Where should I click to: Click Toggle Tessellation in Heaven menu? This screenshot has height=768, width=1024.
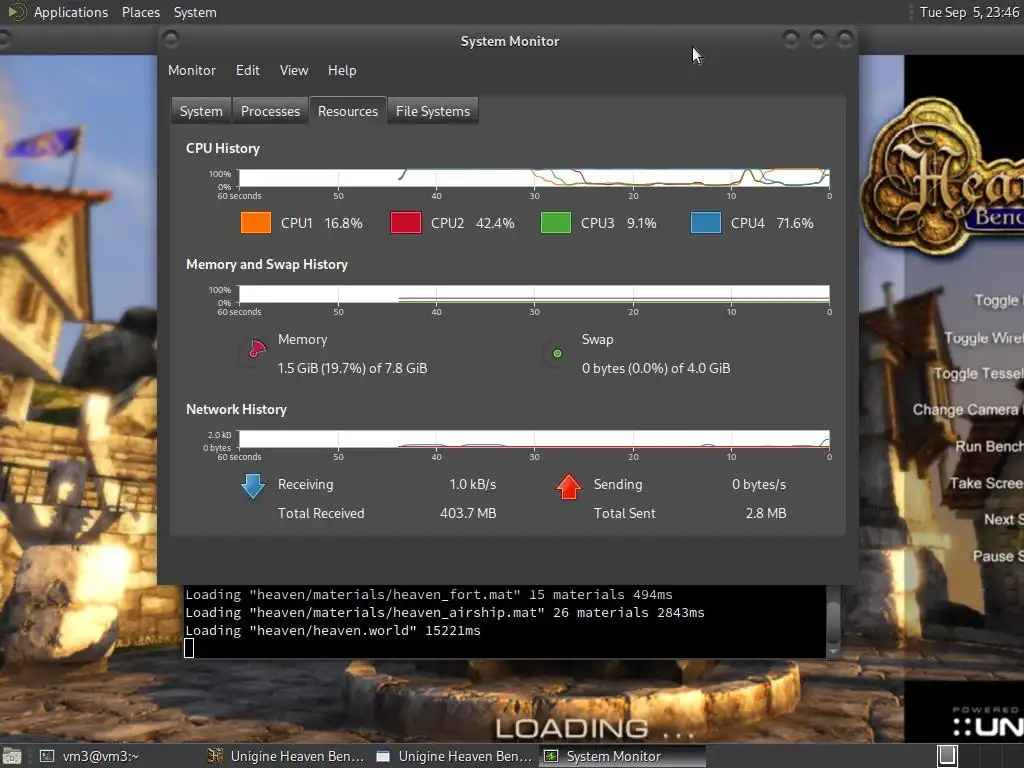978,374
